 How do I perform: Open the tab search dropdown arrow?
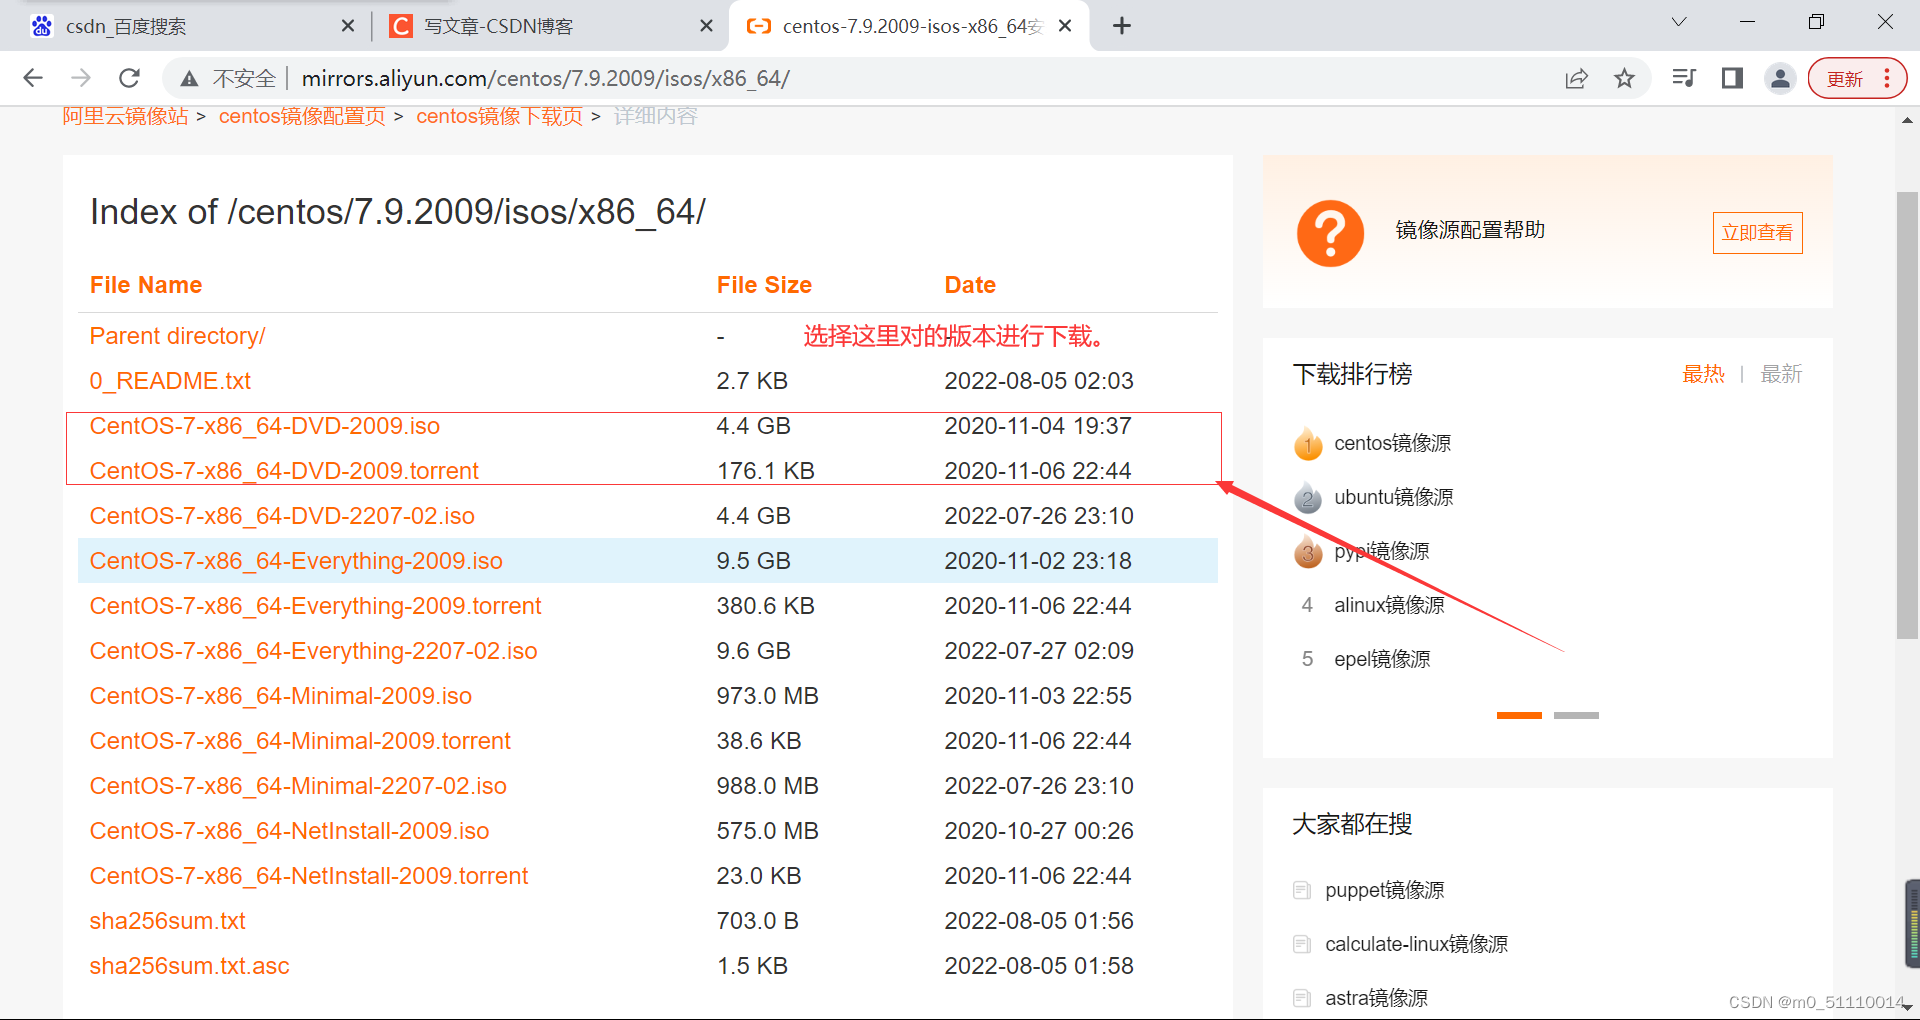pos(1679,22)
